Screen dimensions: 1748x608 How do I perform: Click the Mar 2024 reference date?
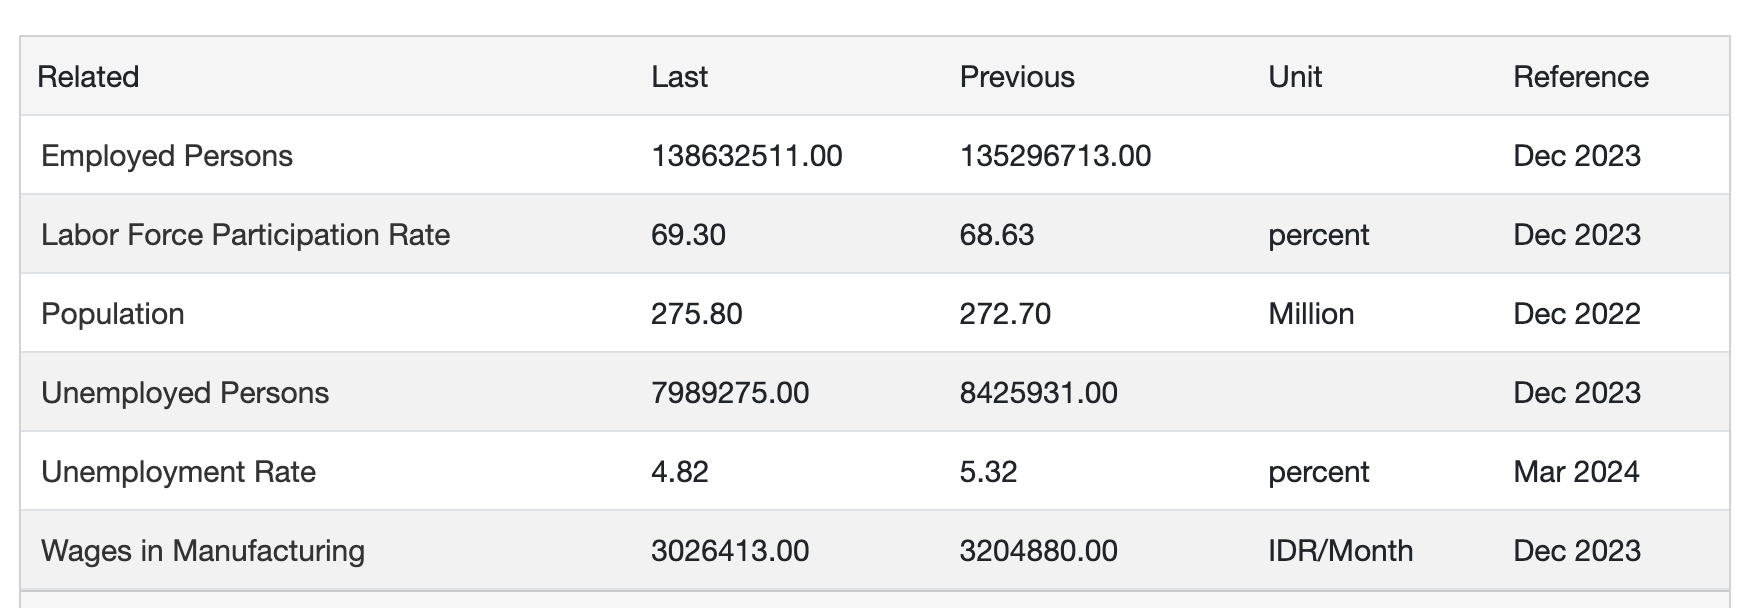coord(1576,472)
